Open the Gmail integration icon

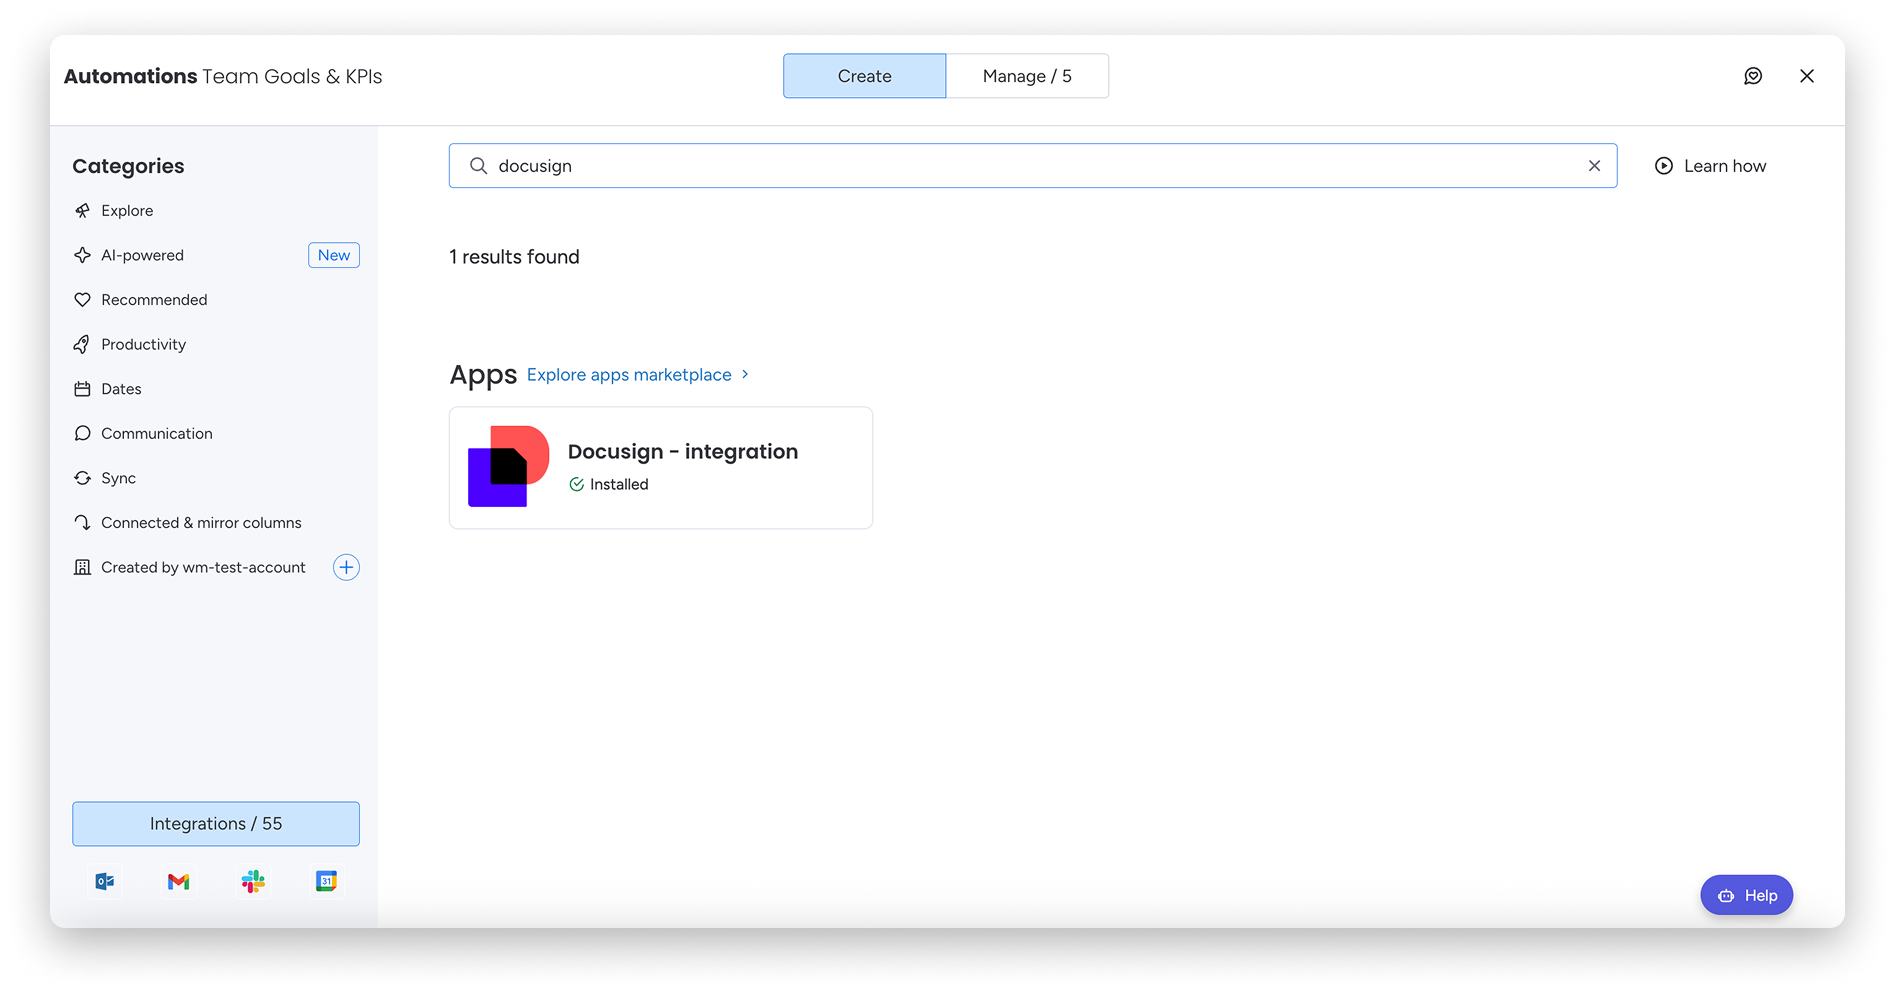coord(178,881)
